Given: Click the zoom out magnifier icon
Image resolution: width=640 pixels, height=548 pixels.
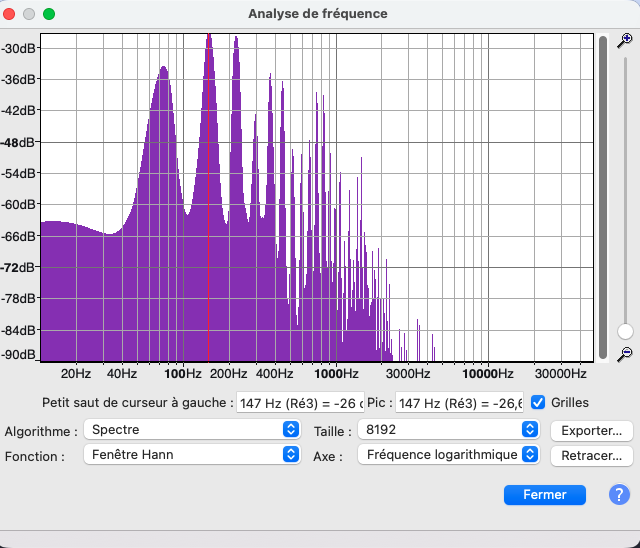Looking at the screenshot, I should point(625,354).
